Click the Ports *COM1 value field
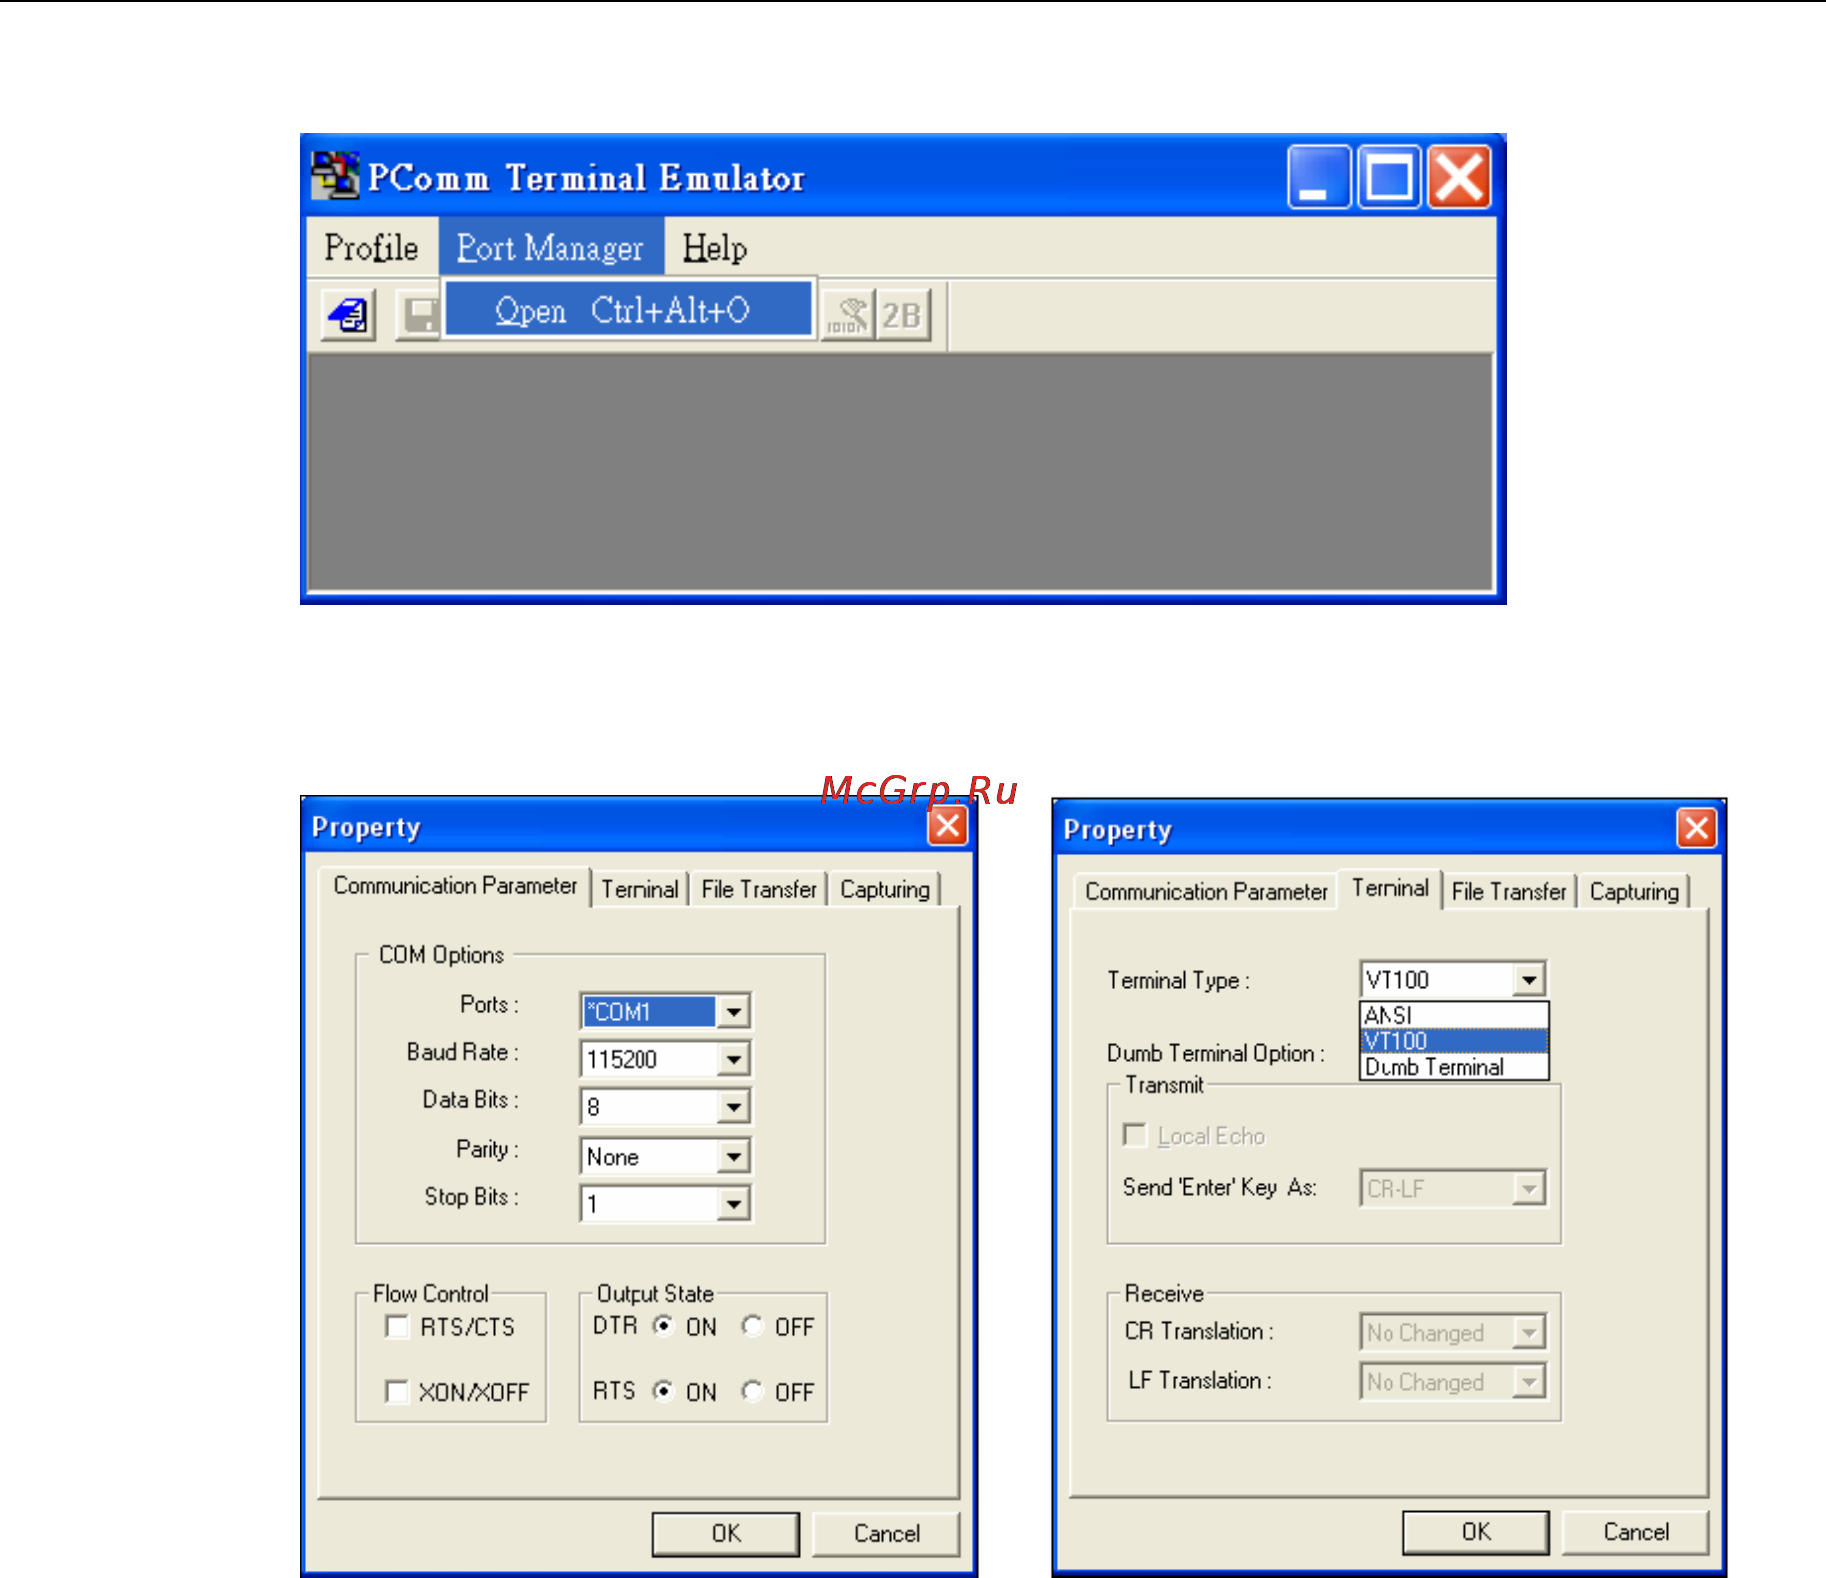Image resolution: width=1826 pixels, height=1578 pixels. pos(650,1011)
